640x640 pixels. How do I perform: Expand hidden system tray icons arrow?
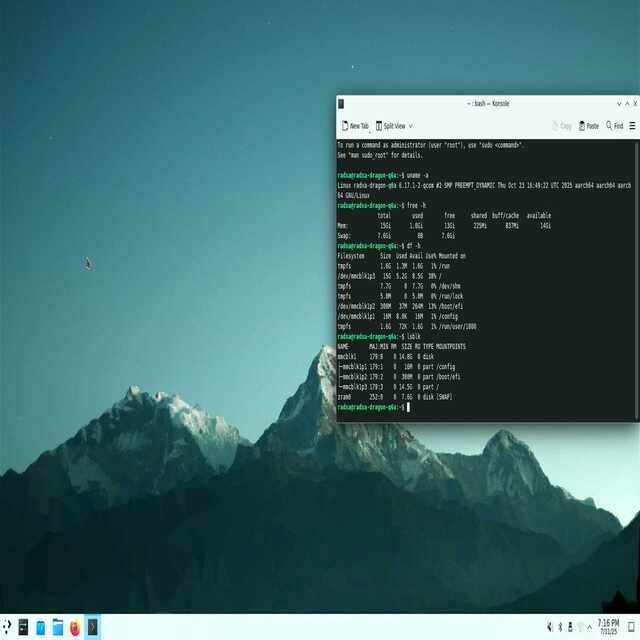[x=589, y=627]
